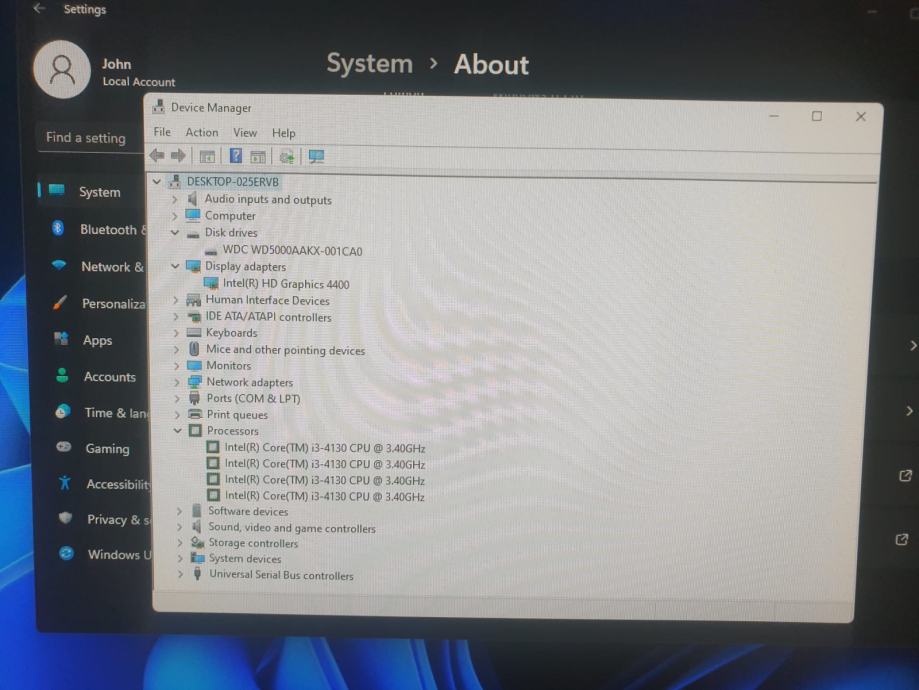Select Intel(R) HD Graphics 4400 adapter
The height and width of the screenshot is (690, 919).
285,284
